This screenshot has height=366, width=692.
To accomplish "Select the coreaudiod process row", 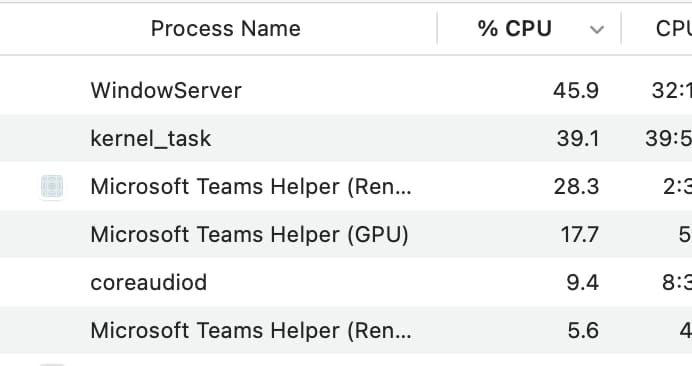I will [346, 283].
